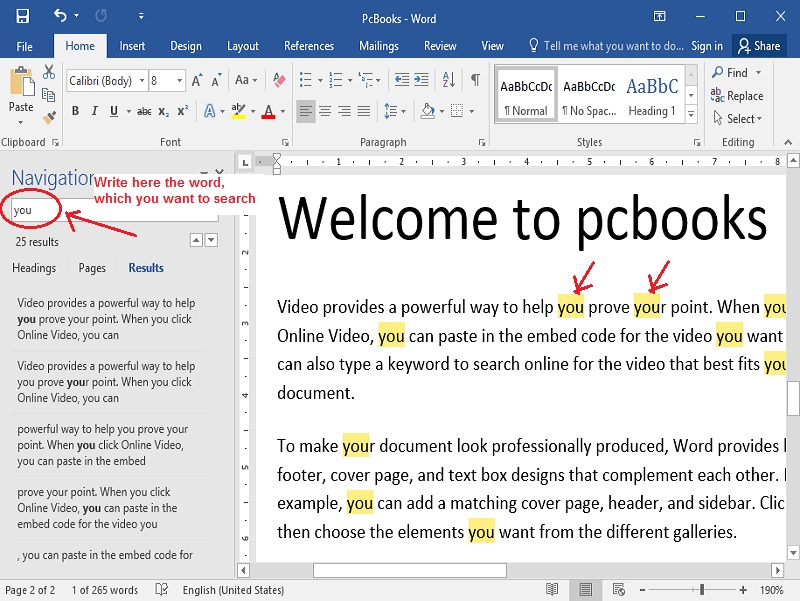Start a numbered list

click(336, 80)
